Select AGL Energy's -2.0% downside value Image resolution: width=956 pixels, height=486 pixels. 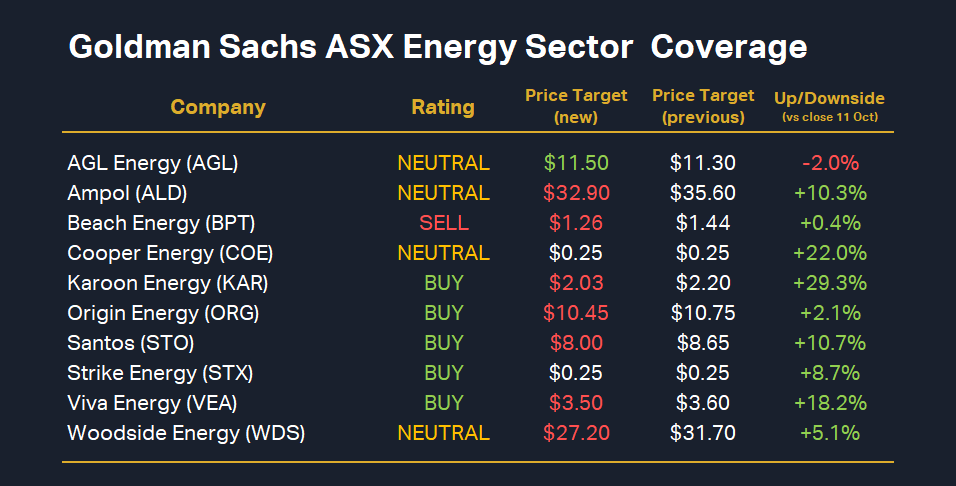(x=829, y=163)
